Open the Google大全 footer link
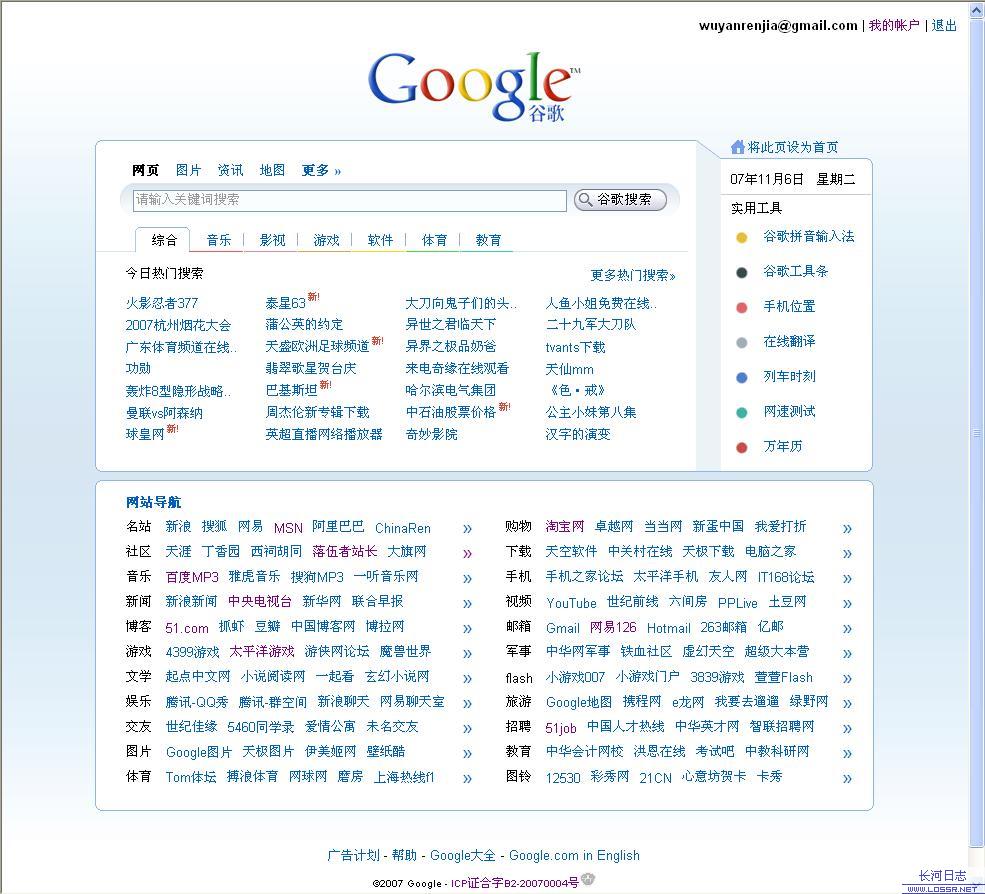This screenshot has width=985, height=894. (x=463, y=856)
